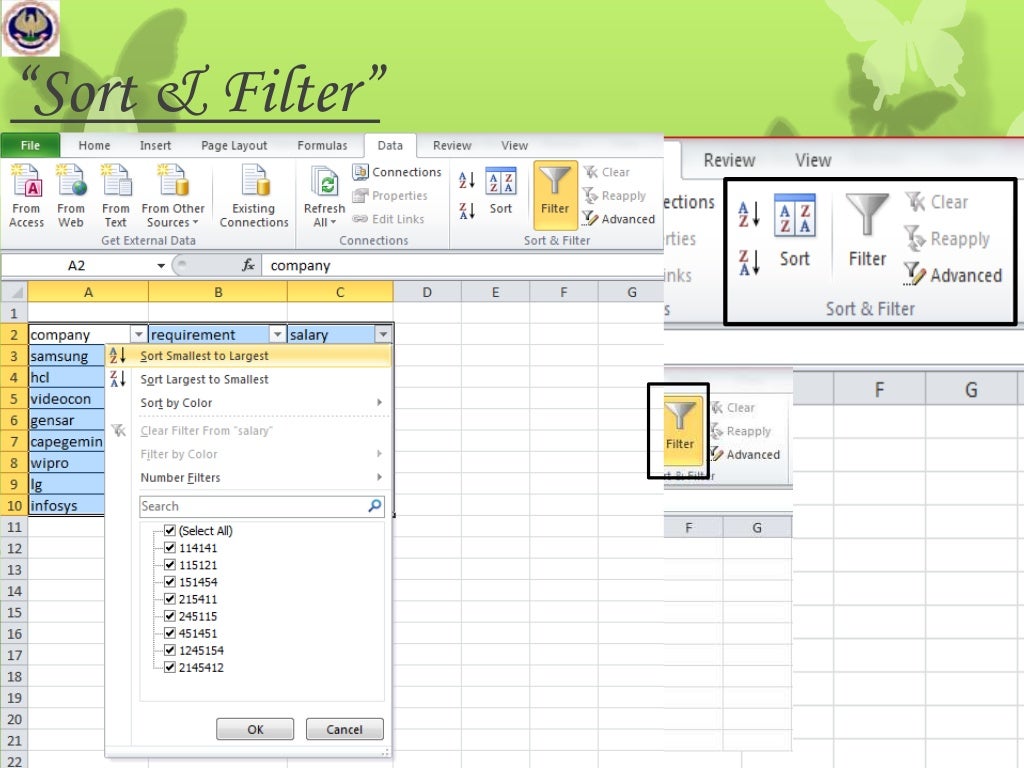Image resolution: width=1024 pixels, height=768 pixels.
Task: Click the salary column filter arrow
Action: (x=383, y=334)
